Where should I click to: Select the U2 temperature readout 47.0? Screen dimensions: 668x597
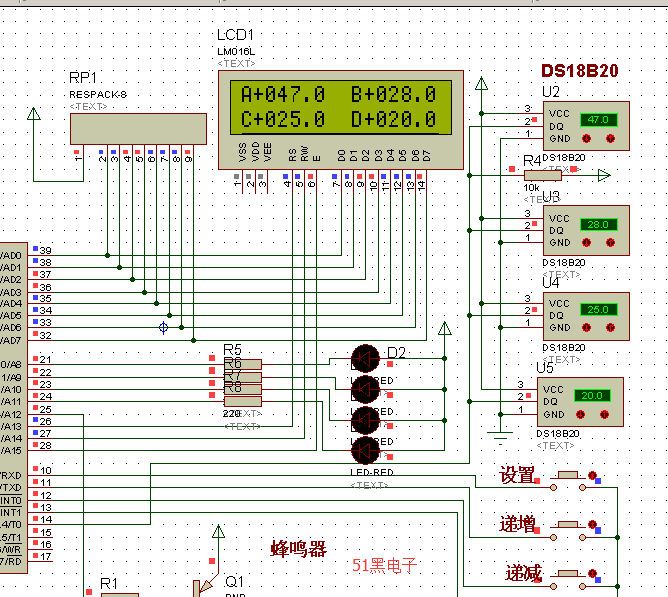(598, 120)
